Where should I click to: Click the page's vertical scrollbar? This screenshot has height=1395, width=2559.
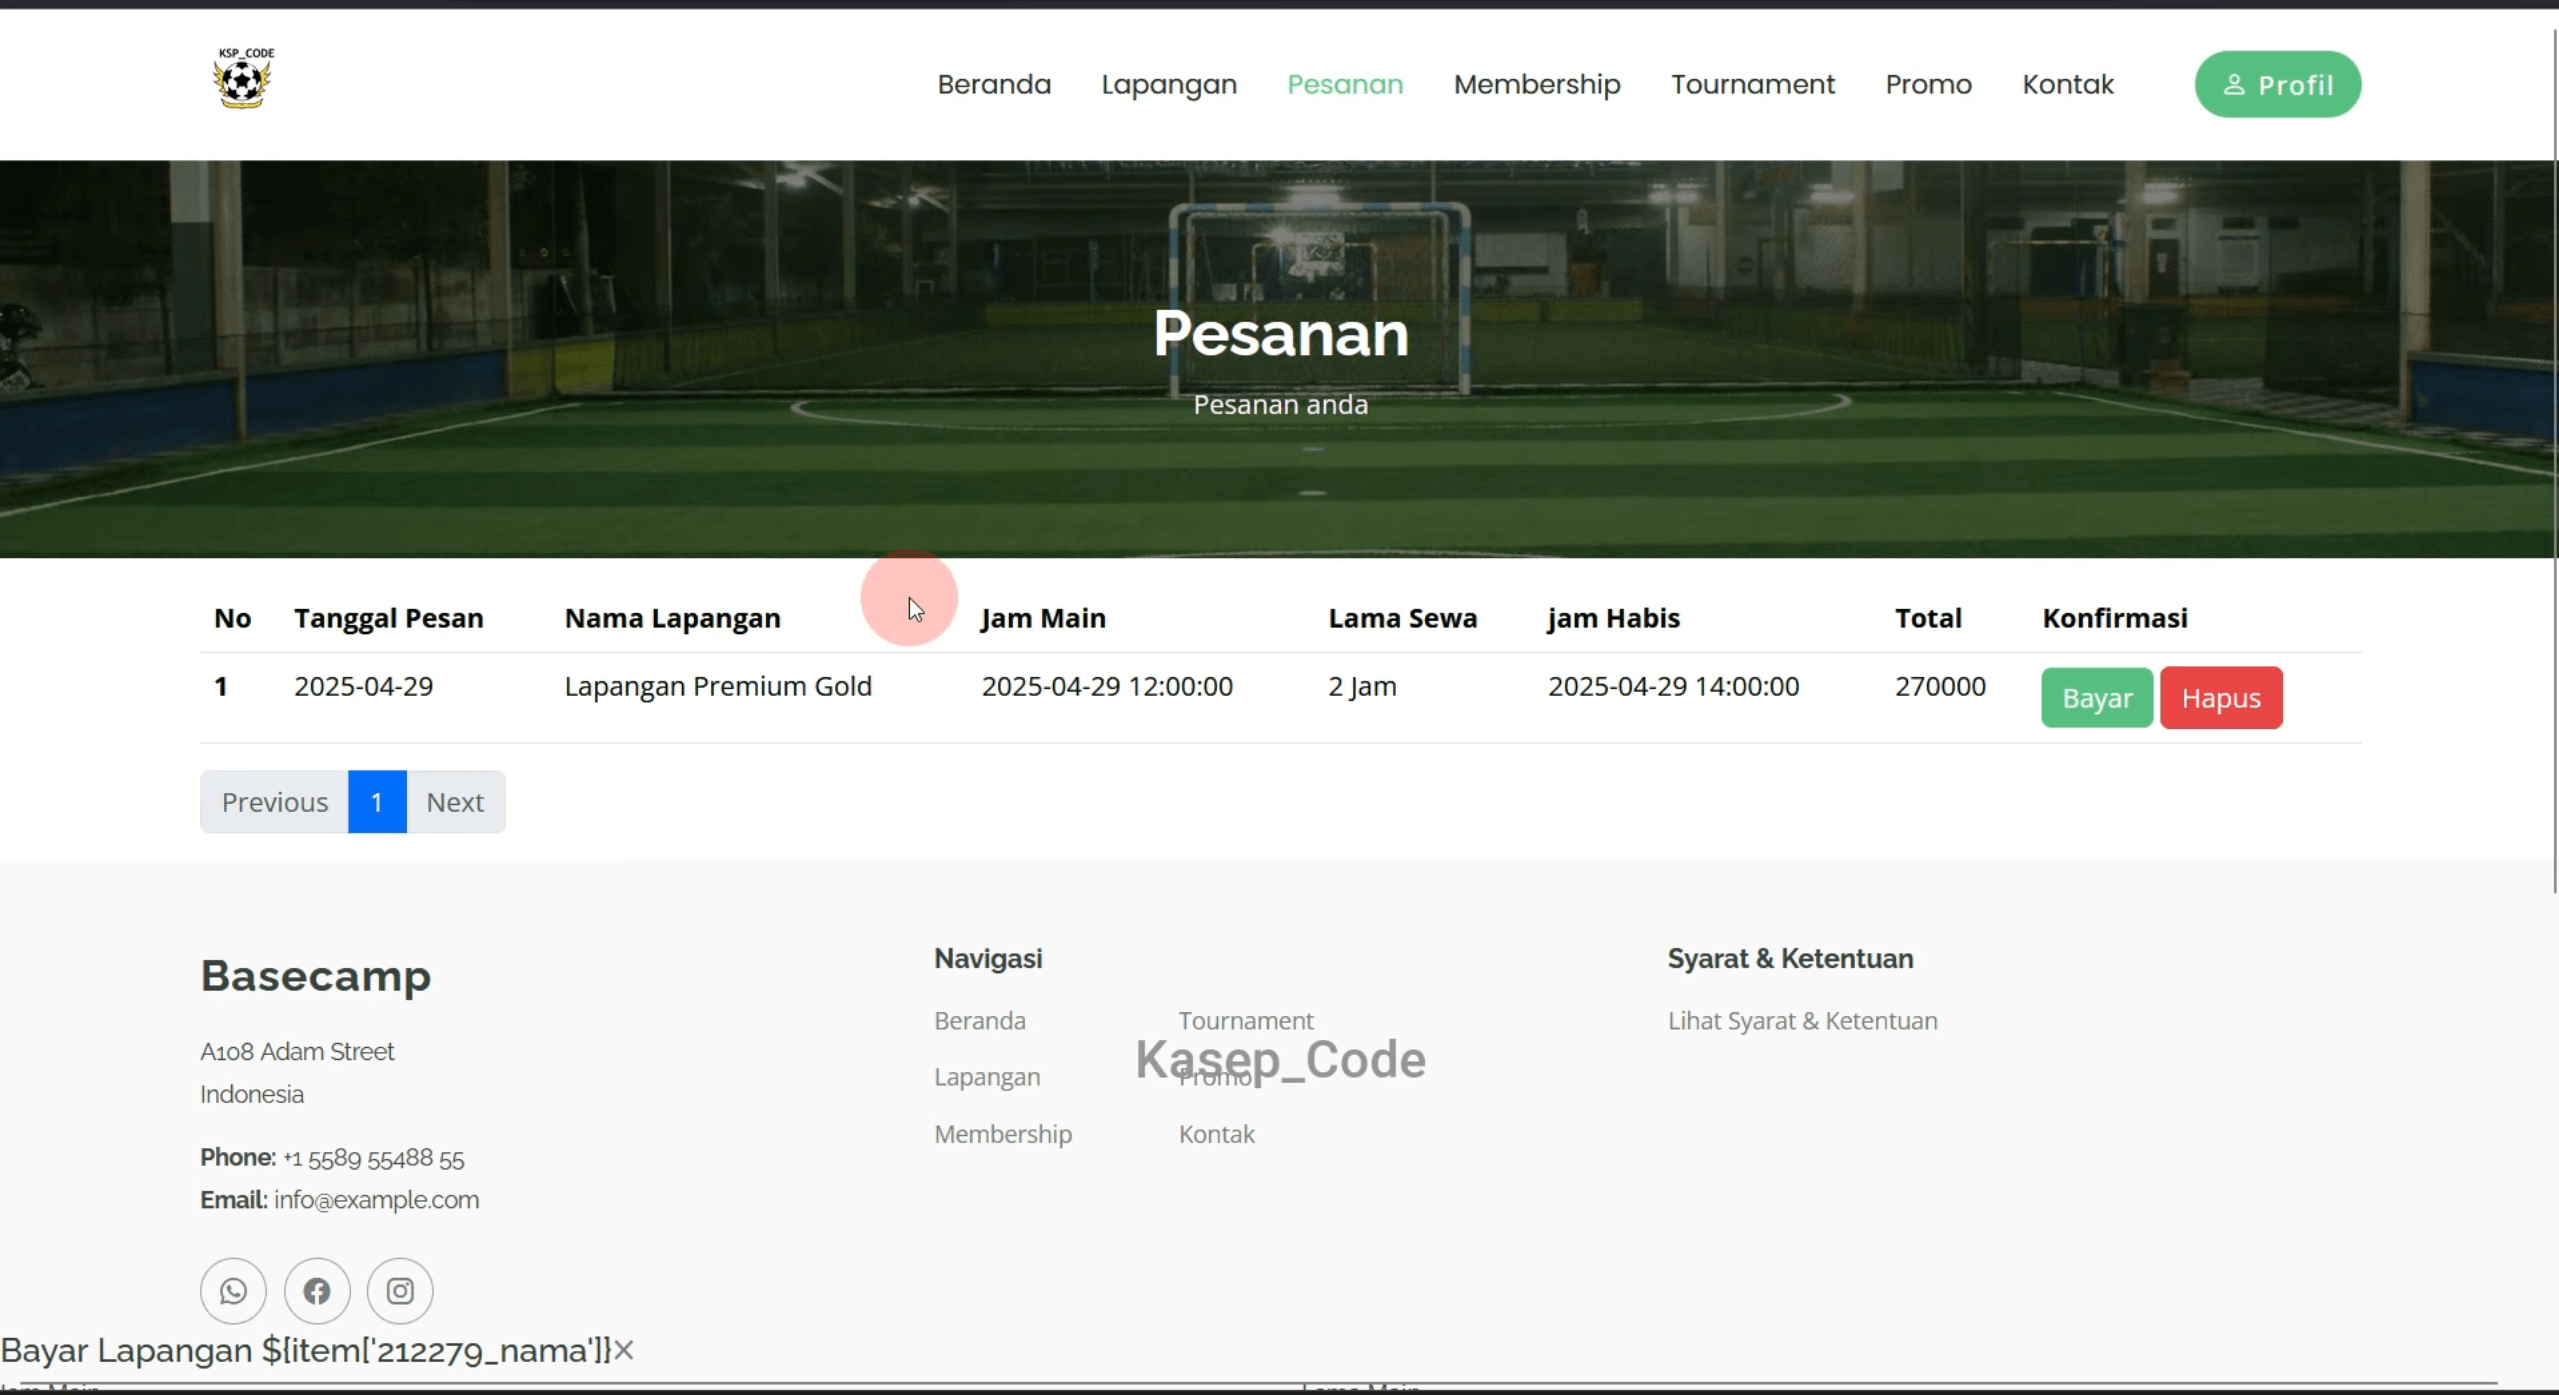coord(2554,460)
